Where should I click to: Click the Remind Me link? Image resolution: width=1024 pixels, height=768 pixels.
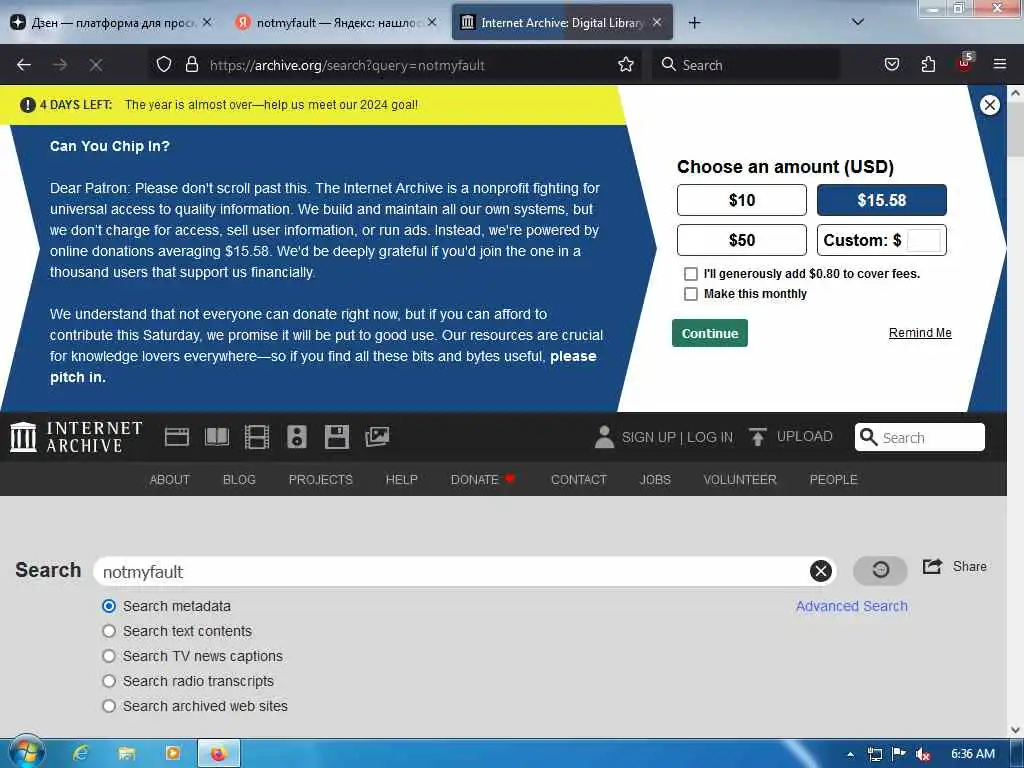920,332
